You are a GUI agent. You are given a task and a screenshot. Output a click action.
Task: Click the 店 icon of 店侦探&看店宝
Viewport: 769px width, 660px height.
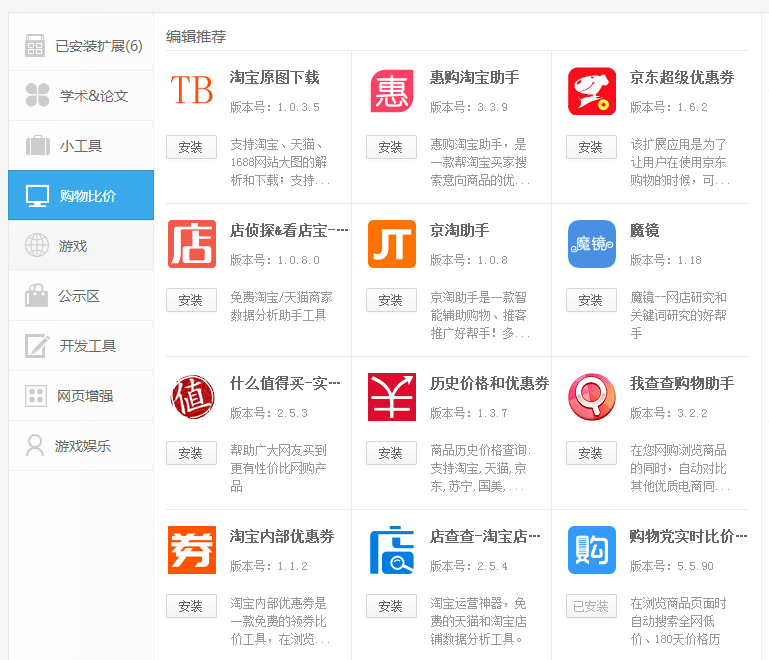(x=192, y=244)
